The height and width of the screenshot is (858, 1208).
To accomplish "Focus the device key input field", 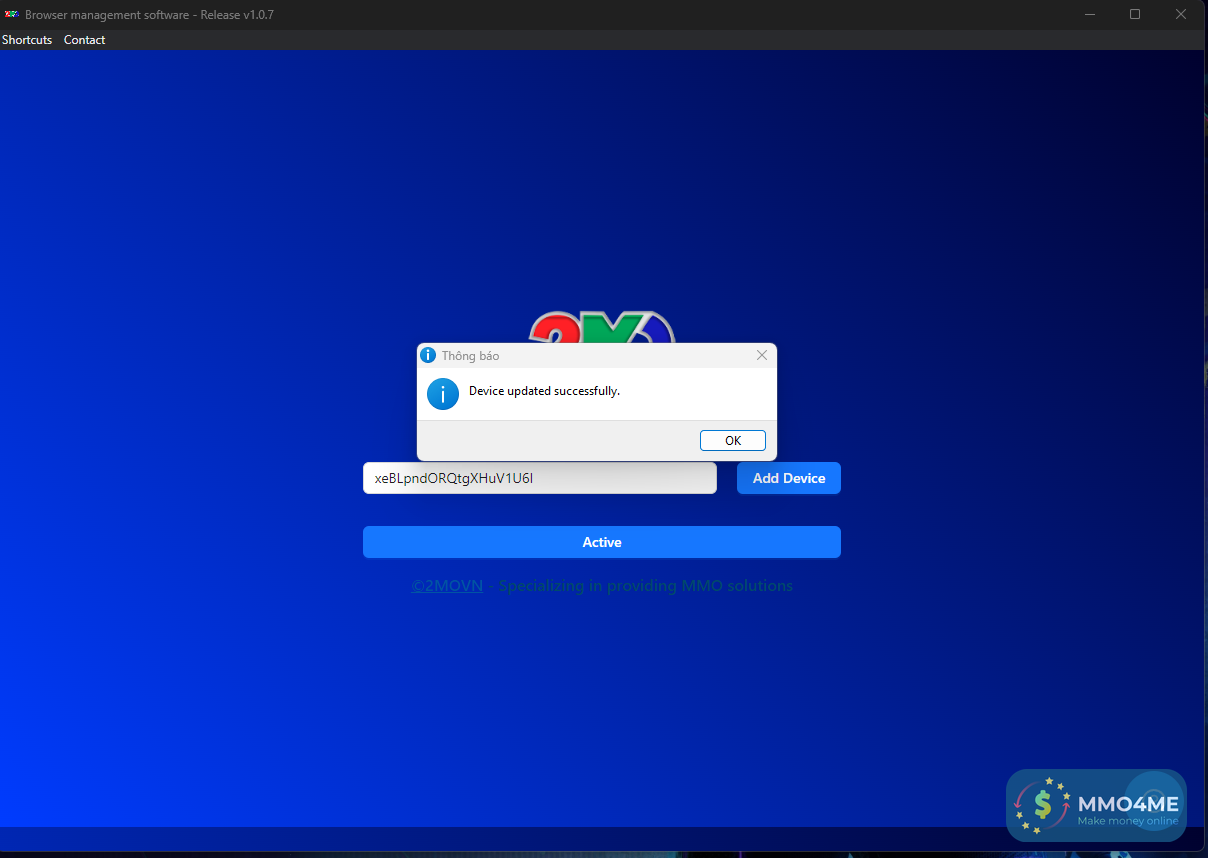I will [540, 478].
